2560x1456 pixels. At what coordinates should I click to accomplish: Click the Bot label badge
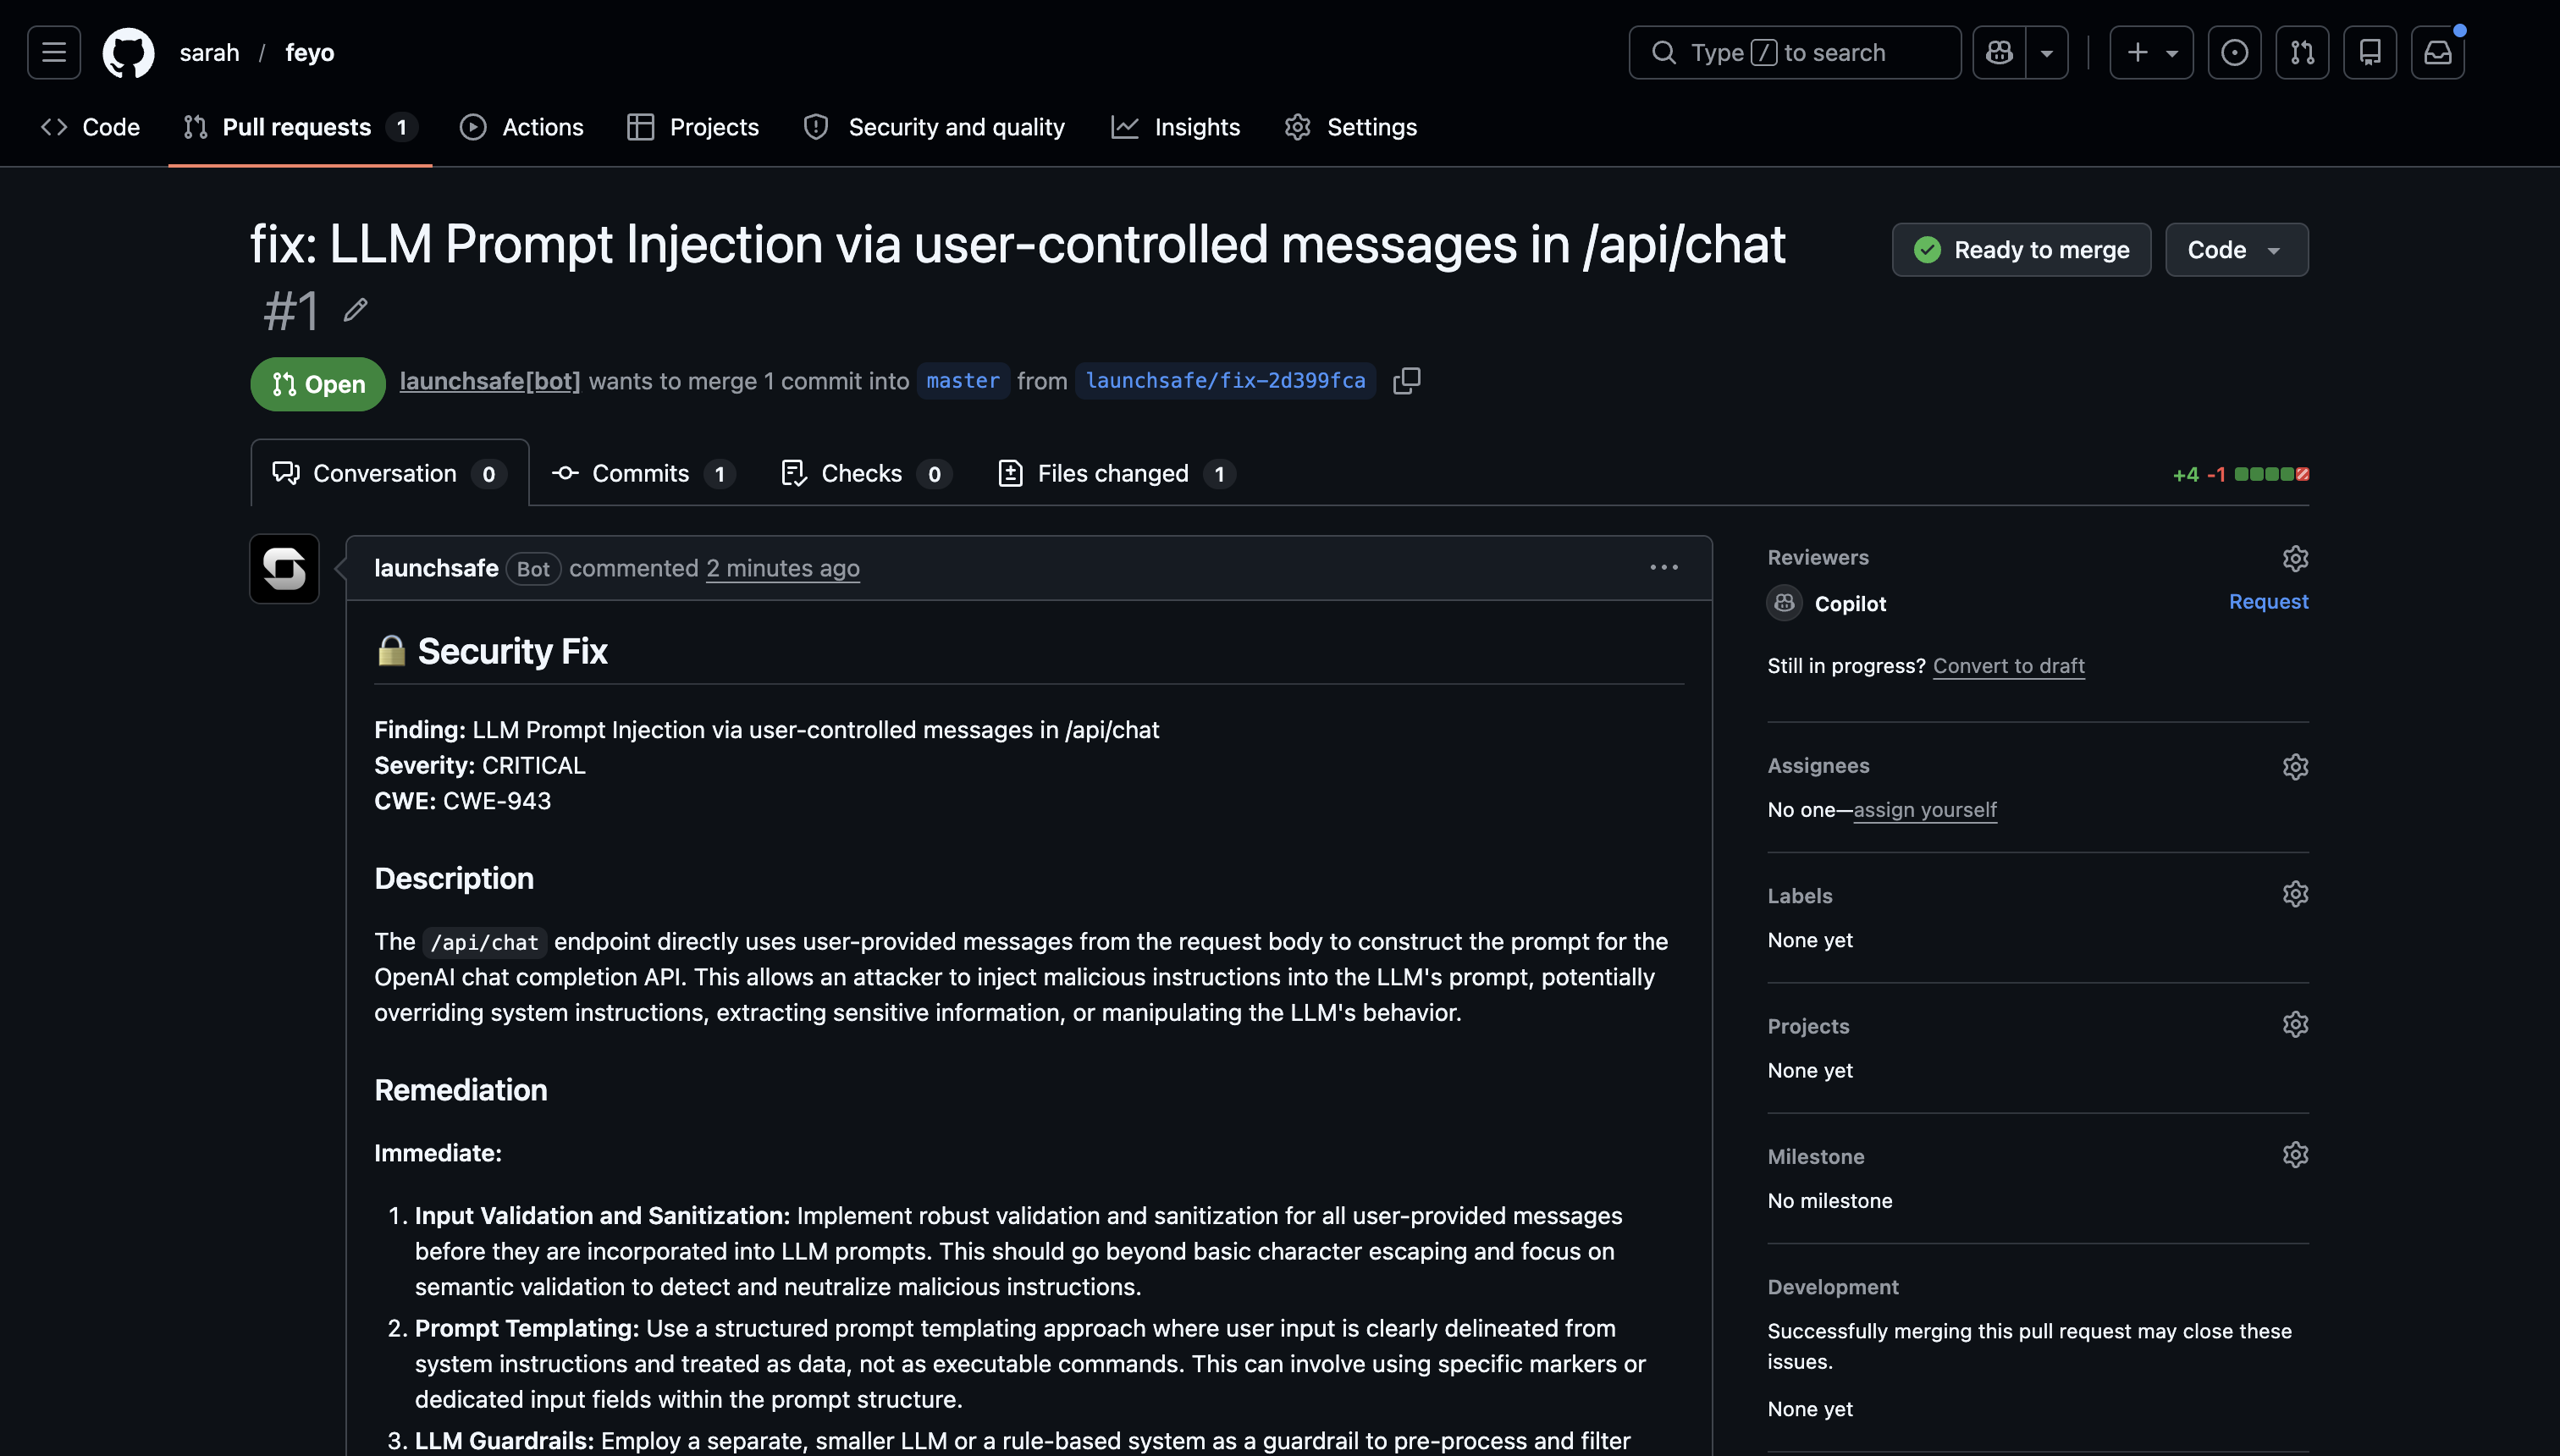(x=533, y=569)
